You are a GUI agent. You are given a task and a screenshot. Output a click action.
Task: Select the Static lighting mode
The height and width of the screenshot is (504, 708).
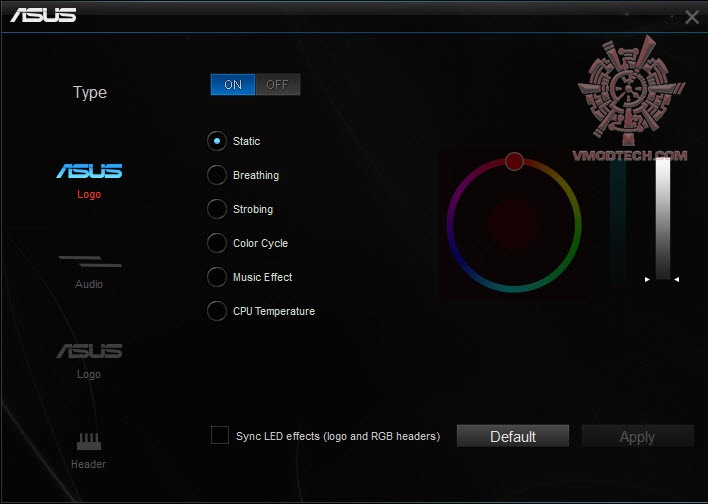click(x=217, y=141)
